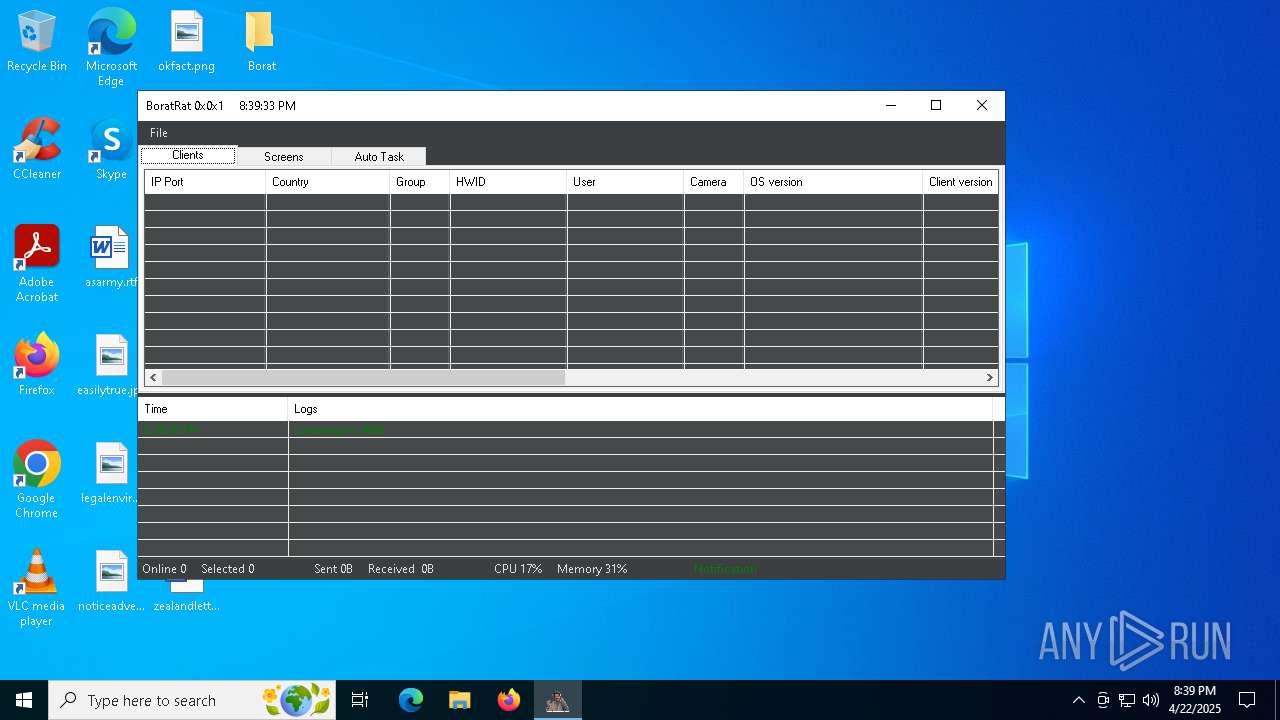Open the Microsoft Edge desktop shortcut
This screenshot has width=1280, height=720.
point(111,47)
